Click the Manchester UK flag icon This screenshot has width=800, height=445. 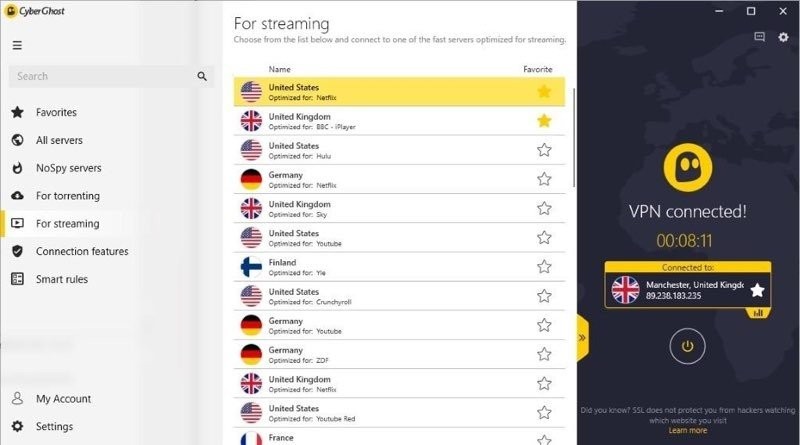(x=625, y=290)
